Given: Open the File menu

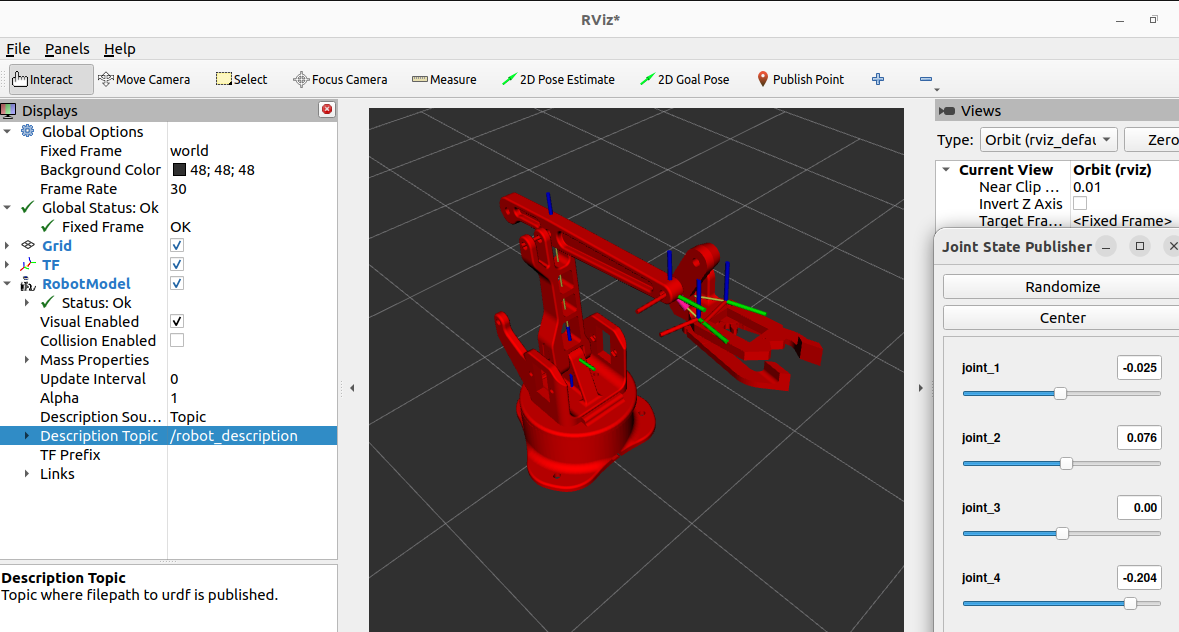Looking at the screenshot, I should tap(18, 48).
